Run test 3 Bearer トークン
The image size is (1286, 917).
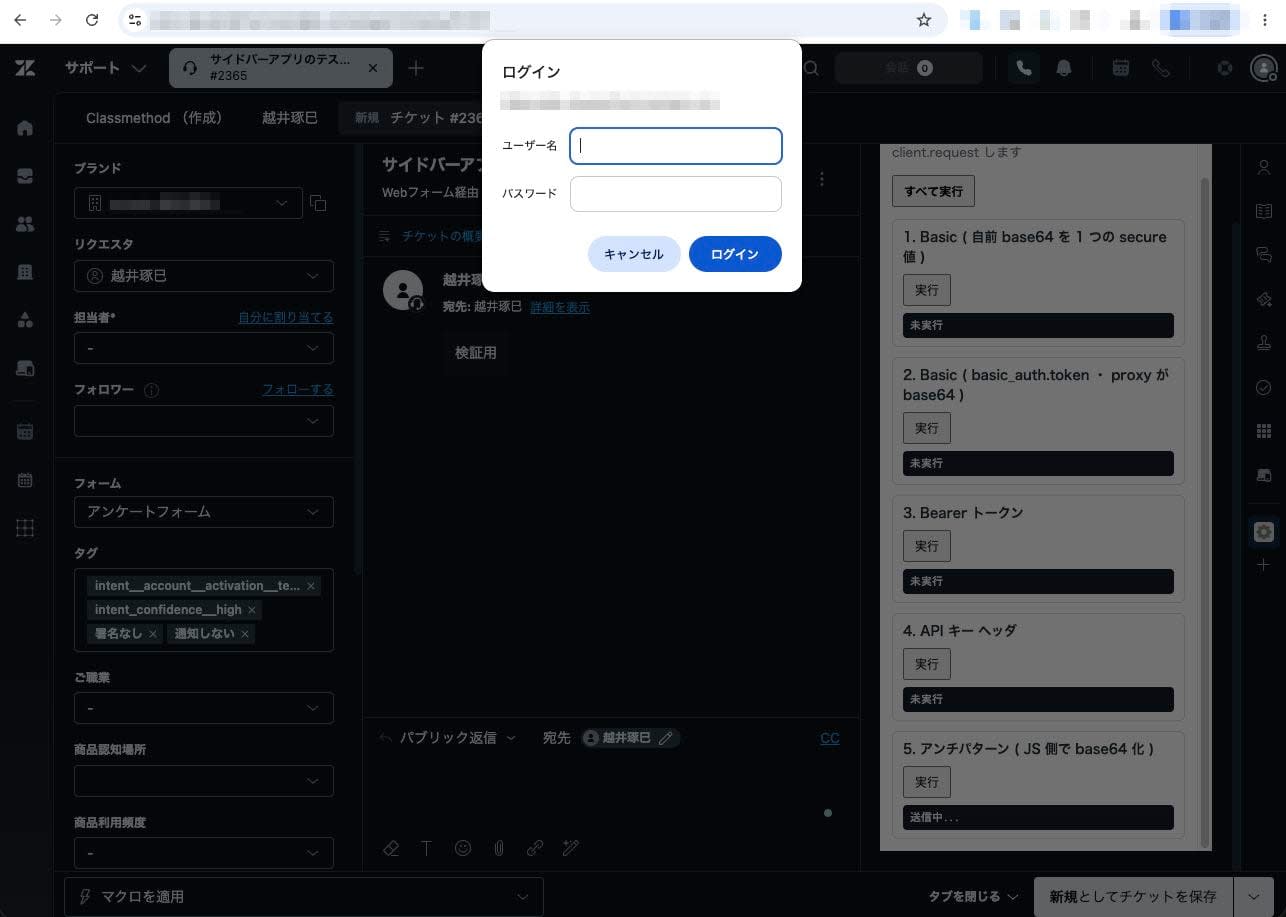coord(927,546)
